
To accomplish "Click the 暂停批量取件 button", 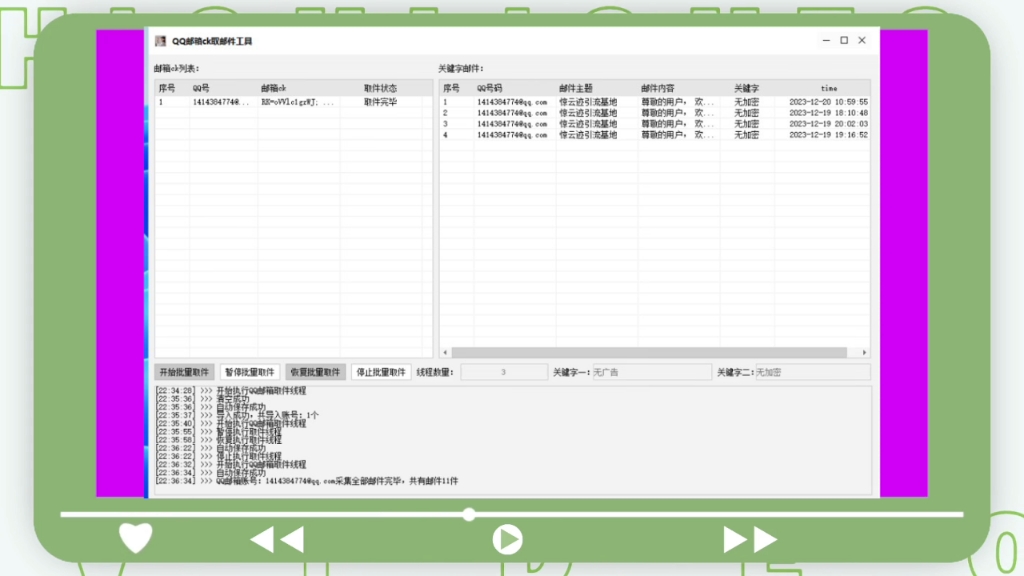I will 249,372.
